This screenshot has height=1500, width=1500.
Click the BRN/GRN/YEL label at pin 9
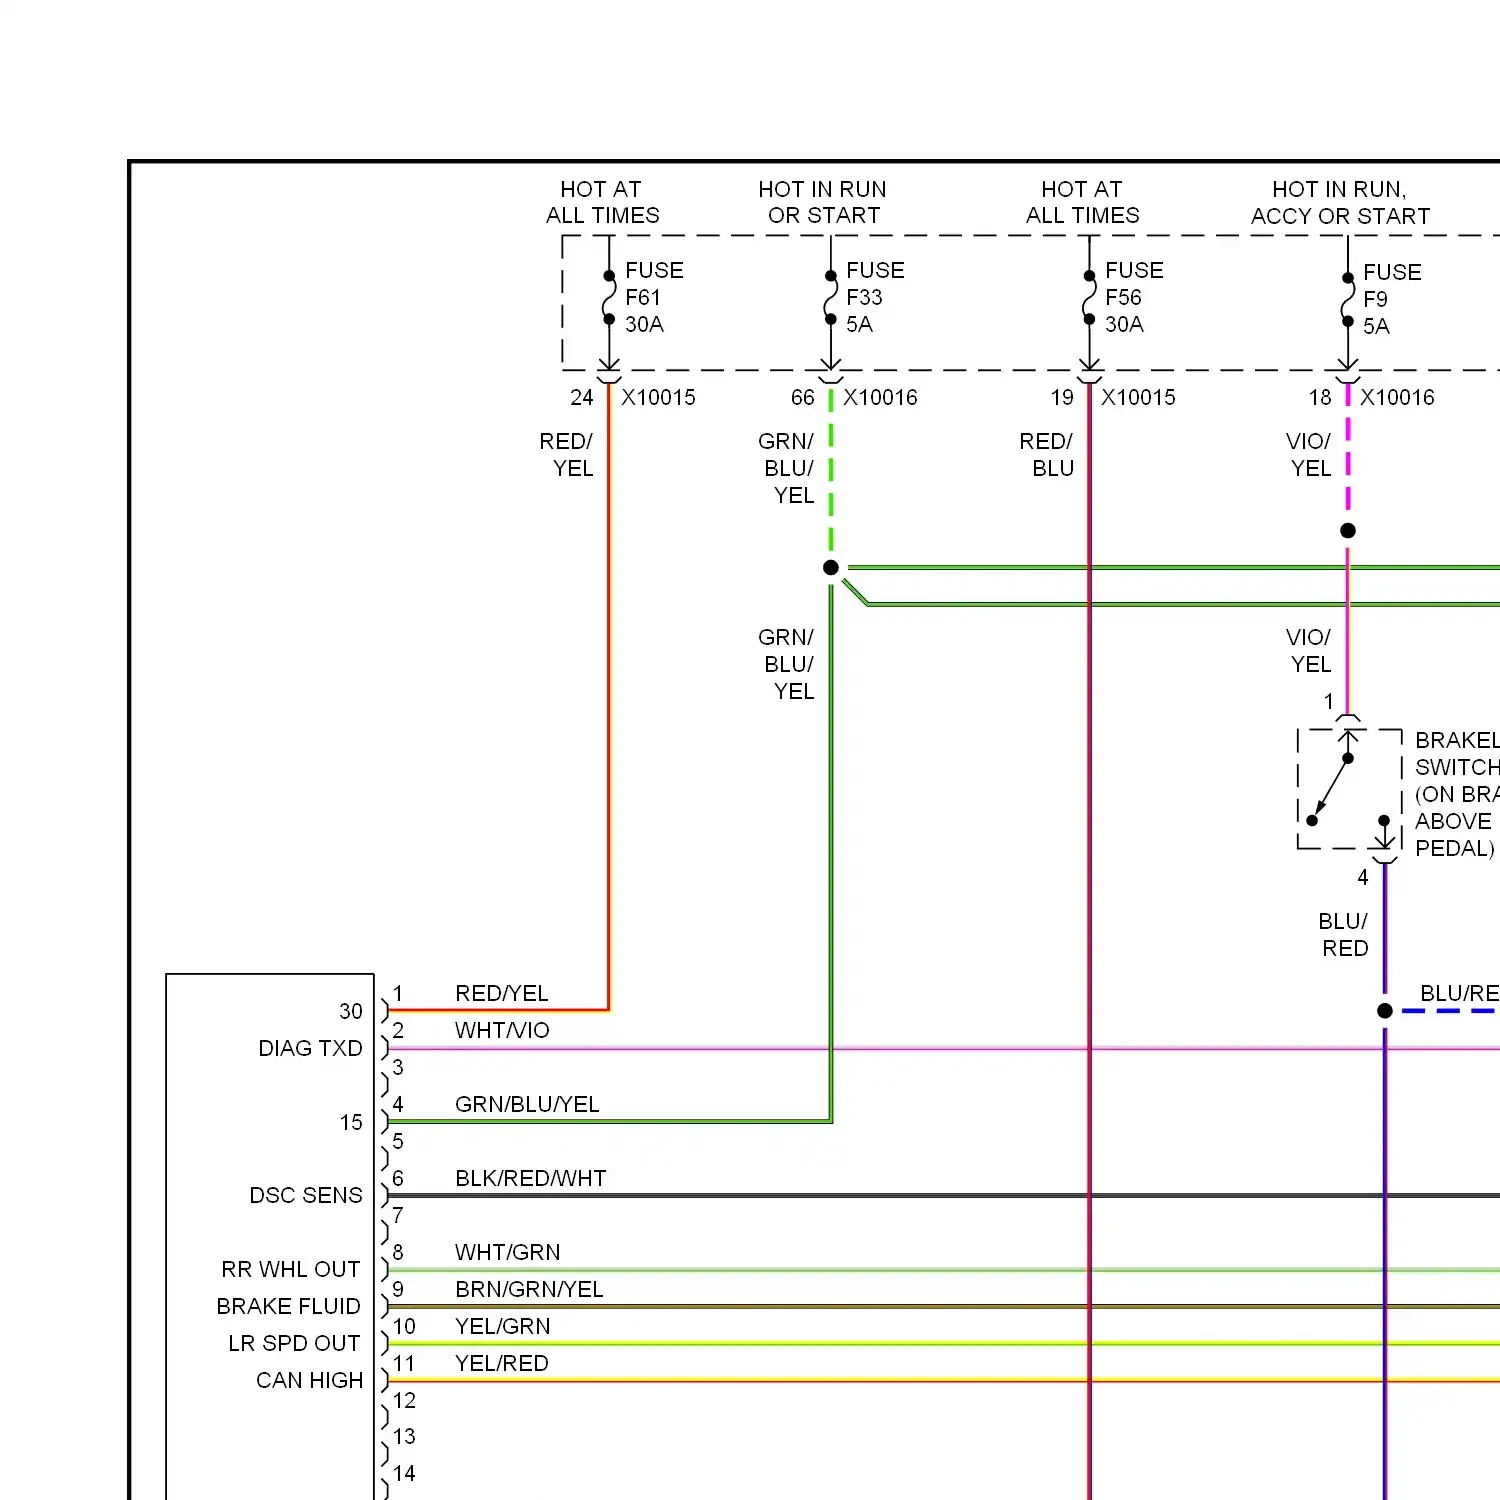529,1289
